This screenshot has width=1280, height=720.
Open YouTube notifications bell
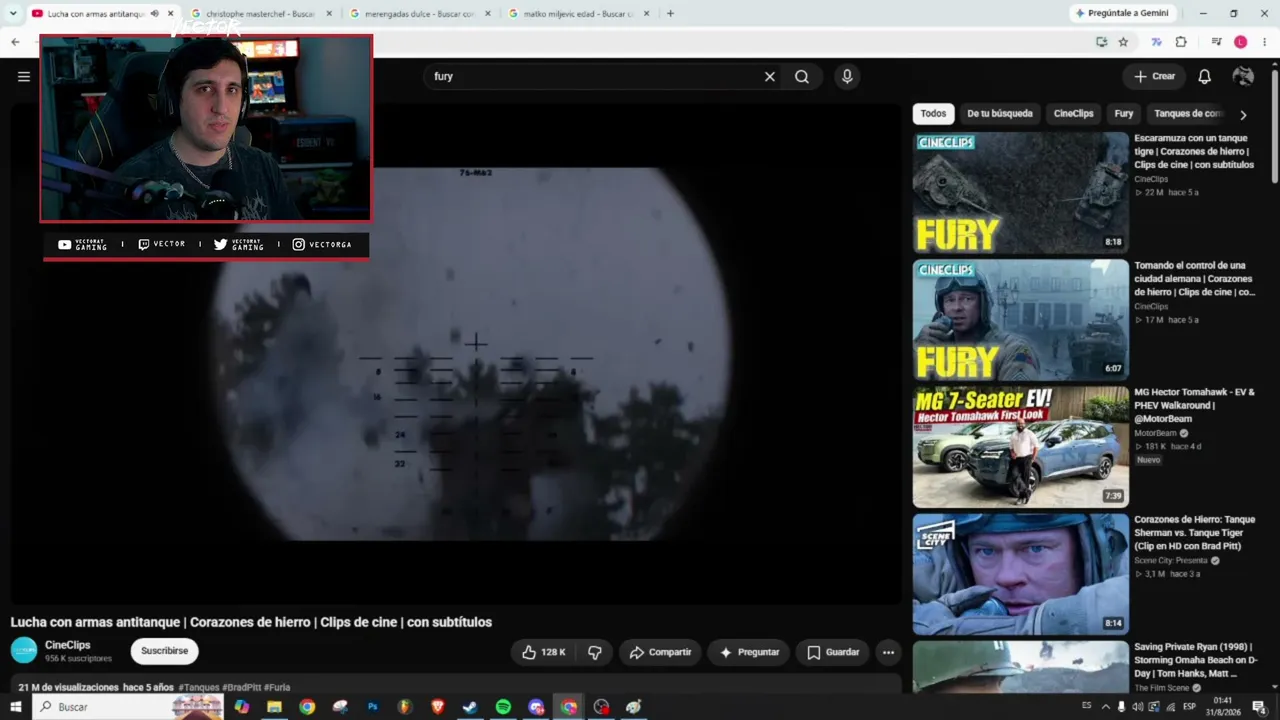click(x=1205, y=76)
